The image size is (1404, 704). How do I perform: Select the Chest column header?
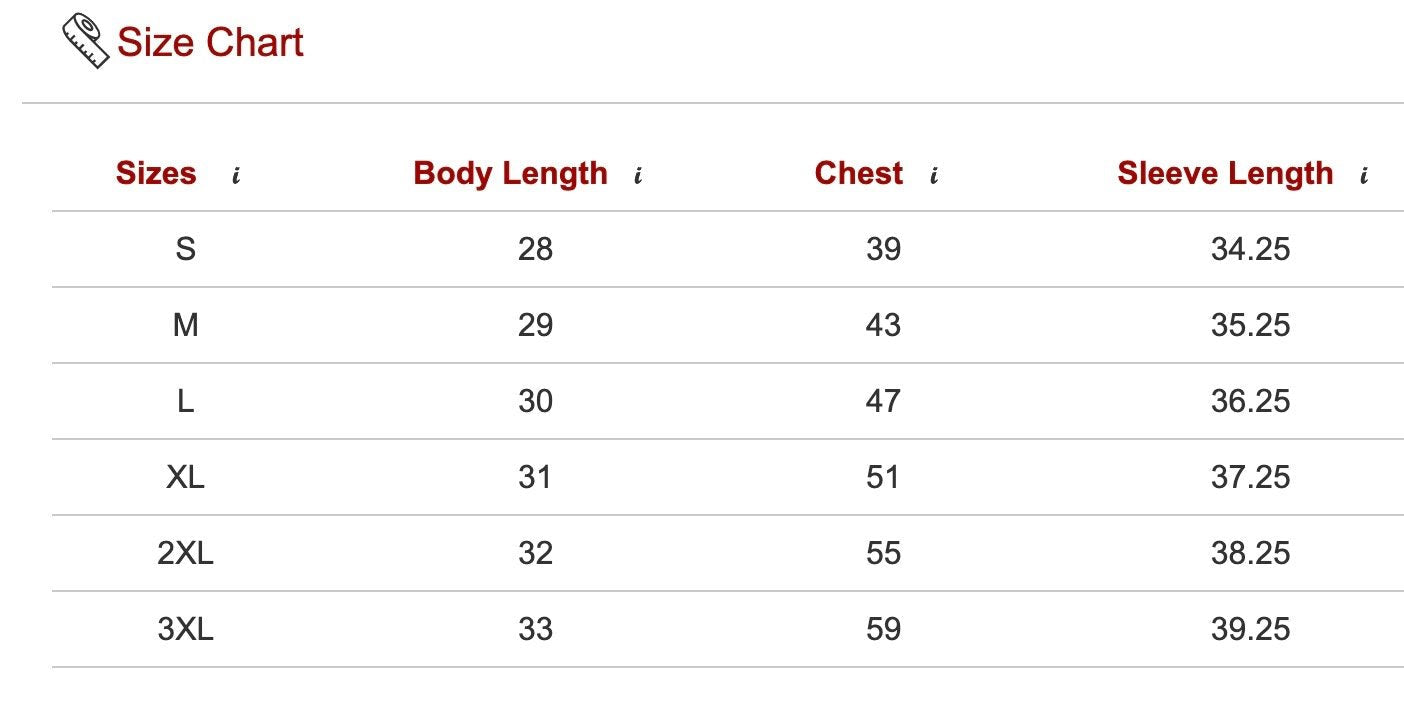coord(858,173)
